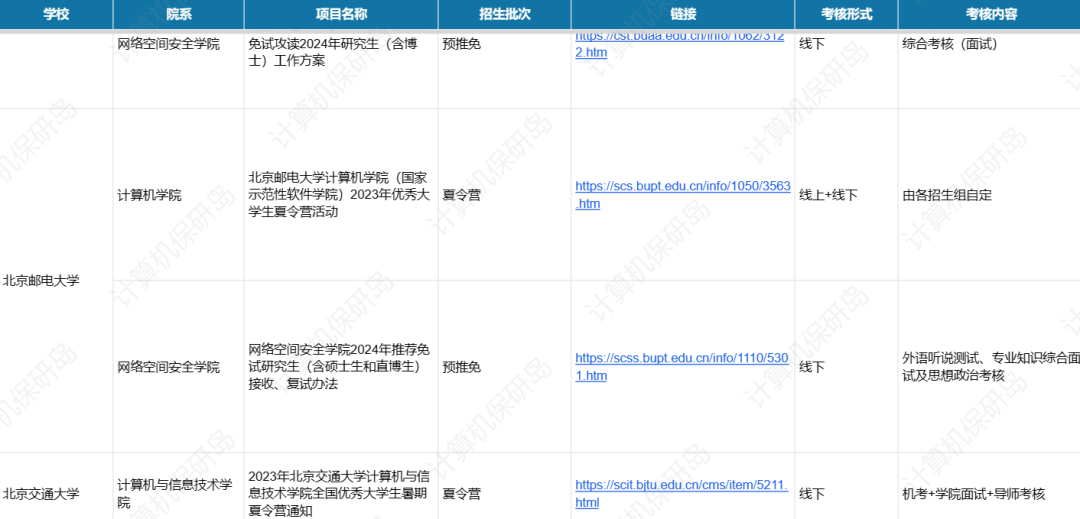Click the 招生批次 column header
Image resolution: width=1080 pixels, height=519 pixels.
click(504, 14)
